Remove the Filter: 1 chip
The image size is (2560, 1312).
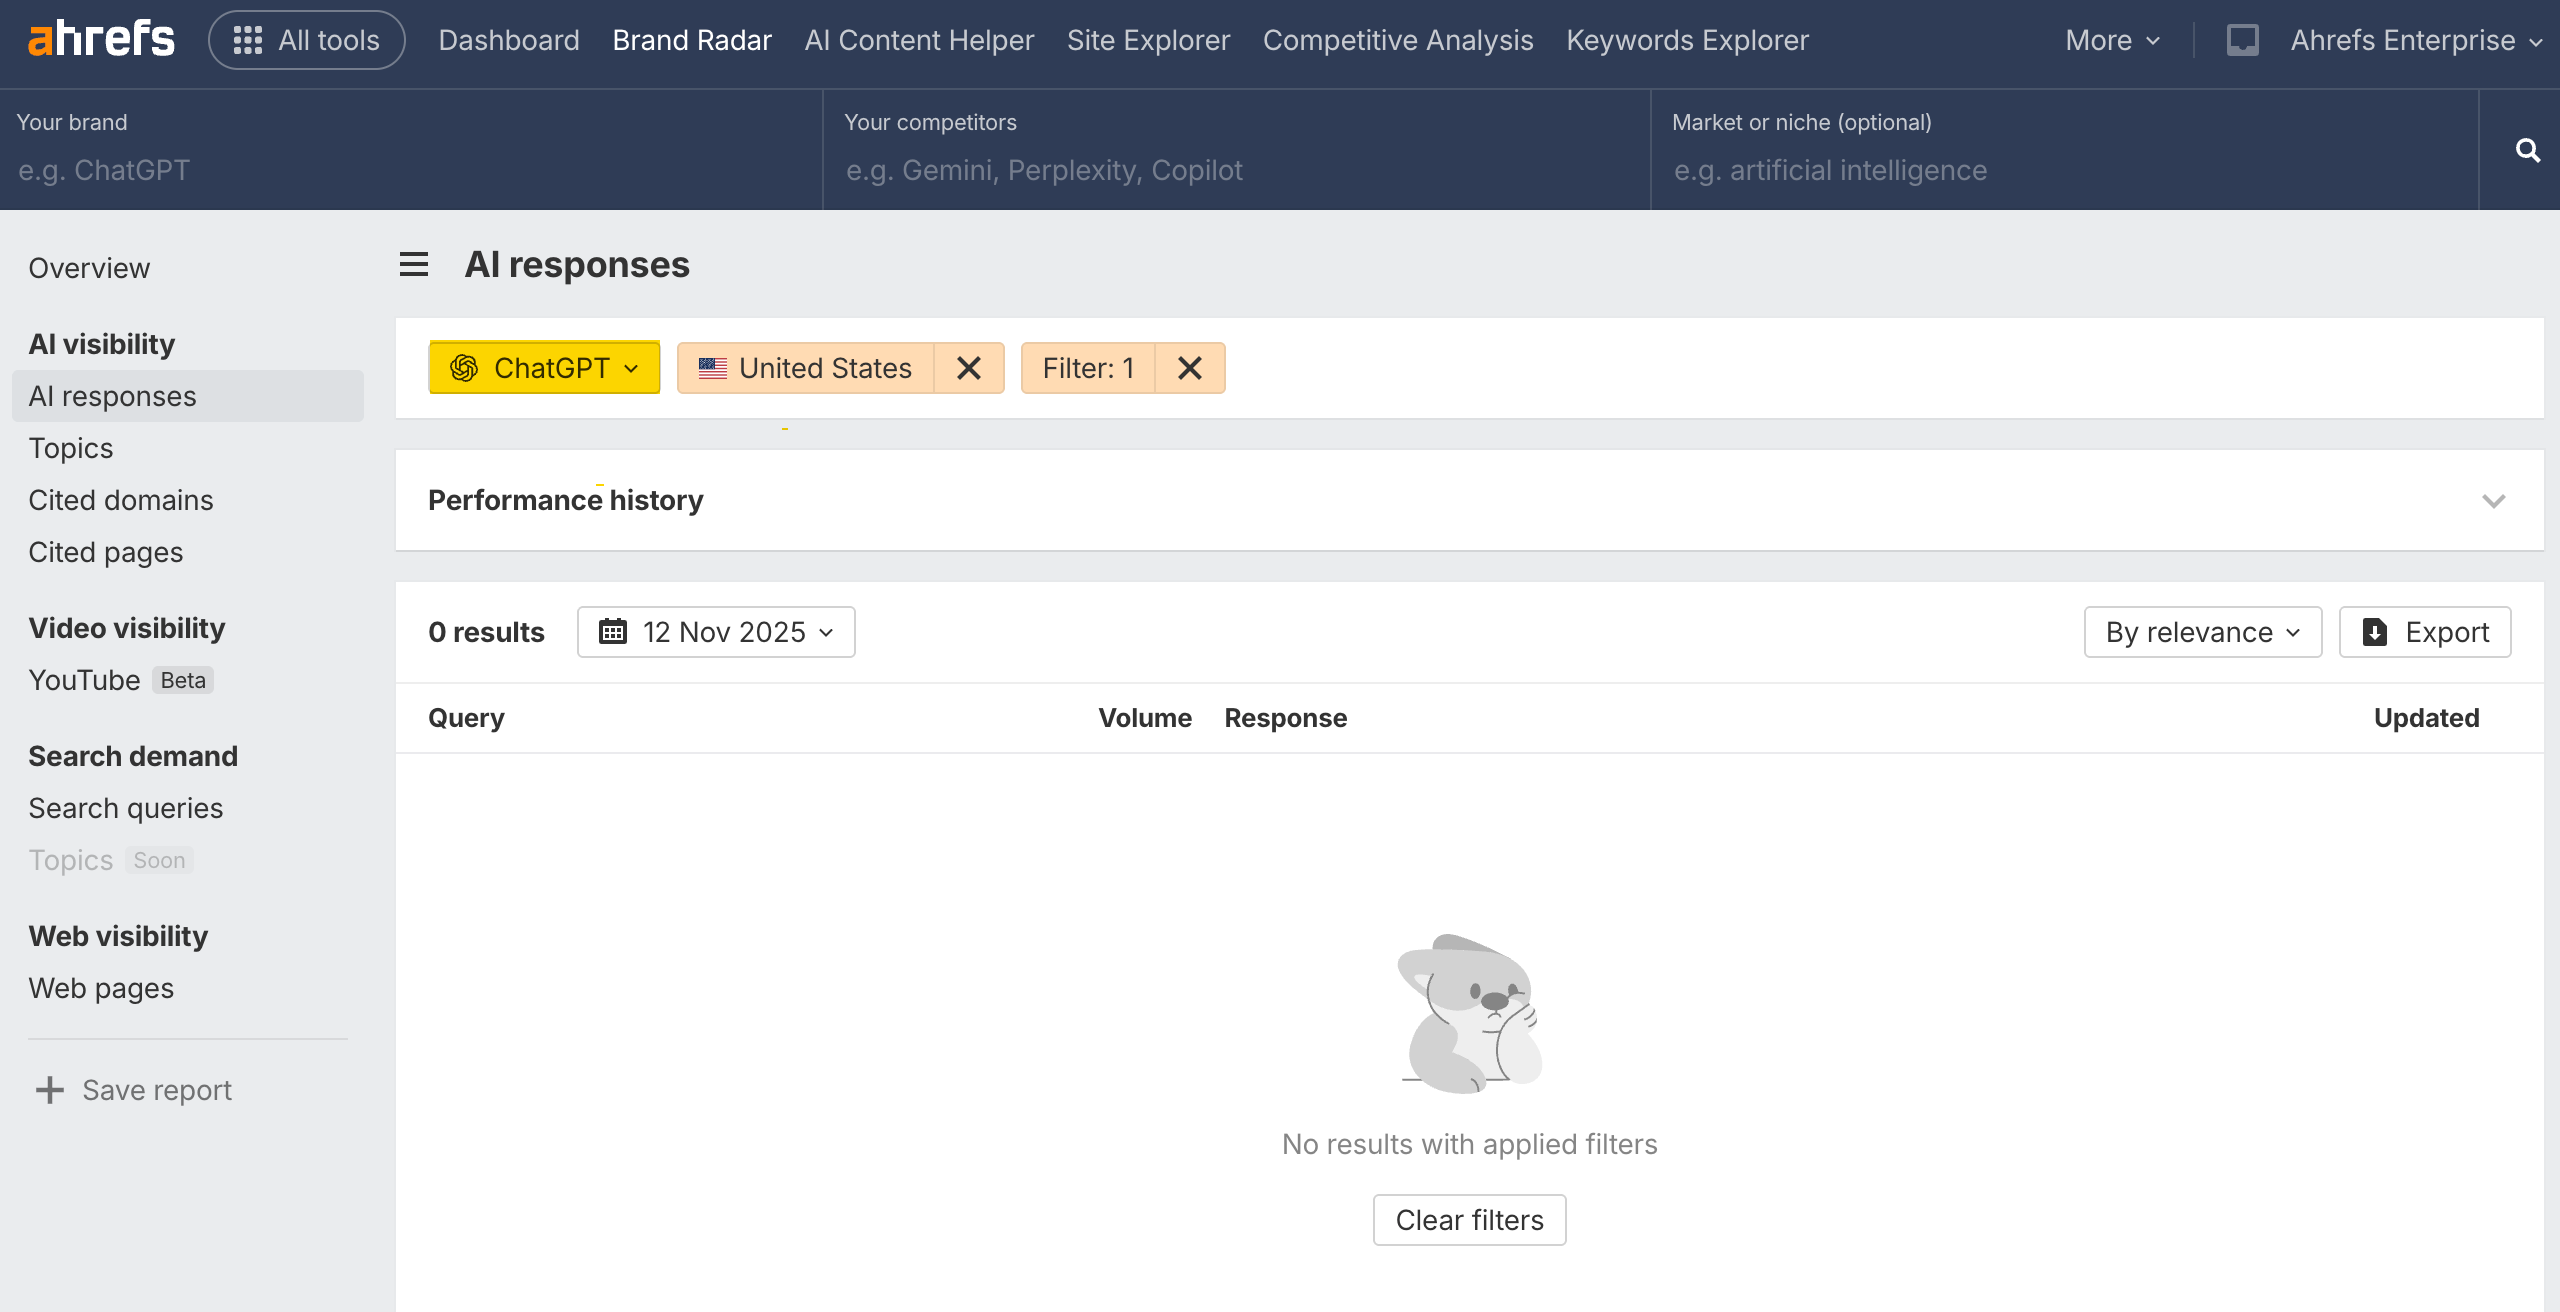click(1189, 368)
